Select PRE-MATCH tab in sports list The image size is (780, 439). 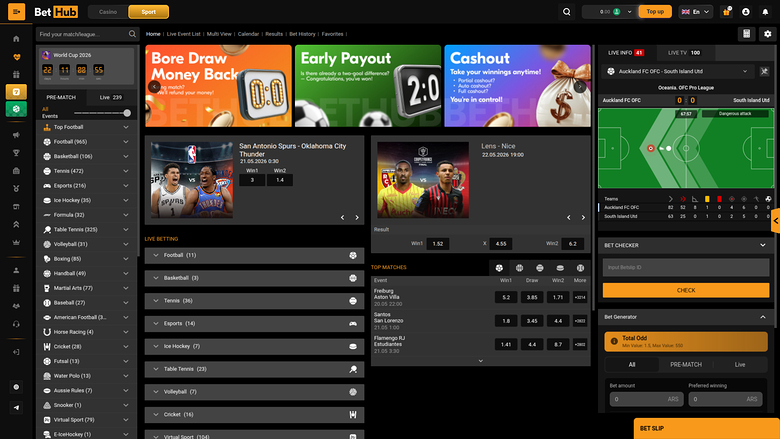point(61,97)
